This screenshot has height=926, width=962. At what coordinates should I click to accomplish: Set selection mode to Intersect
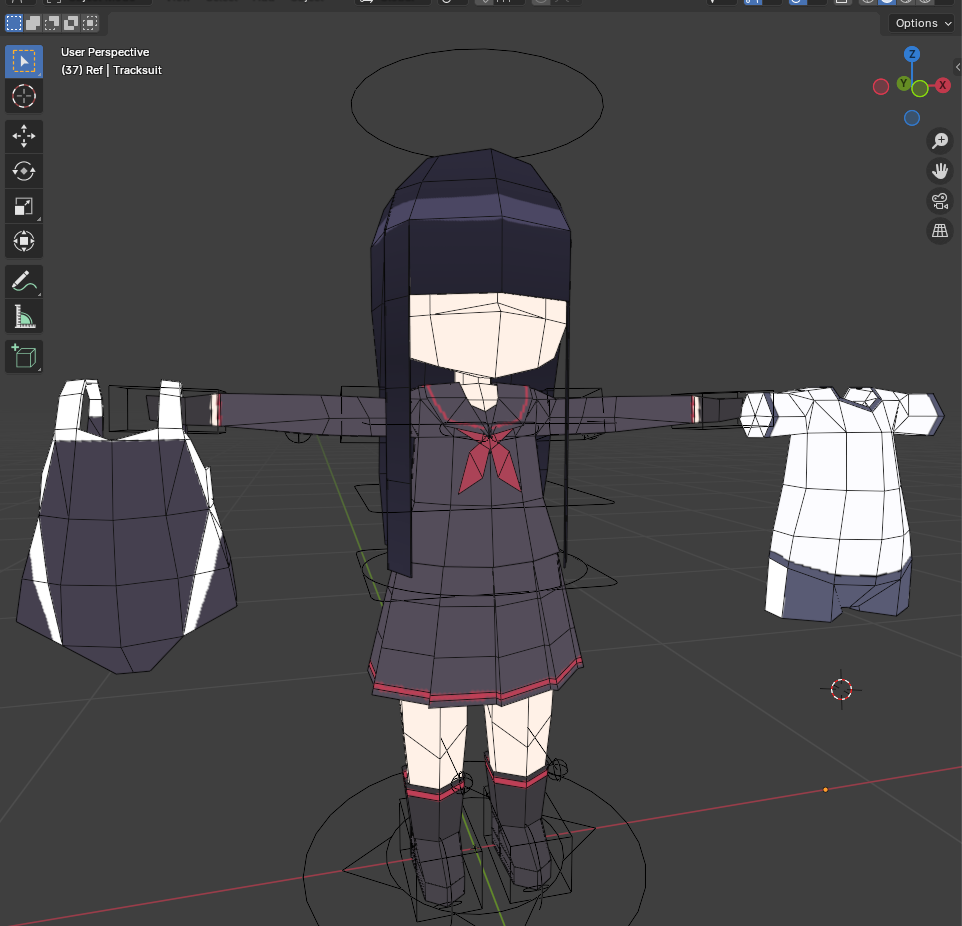tap(90, 23)
